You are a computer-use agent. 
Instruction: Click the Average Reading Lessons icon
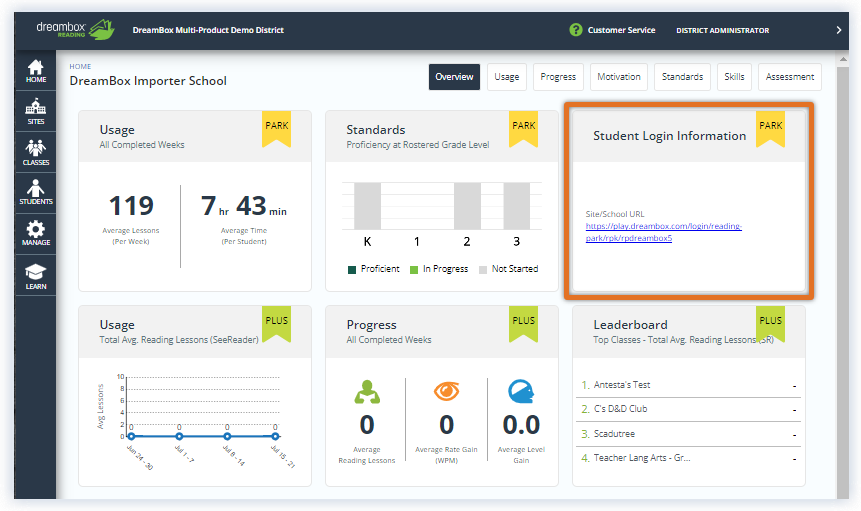367,392
